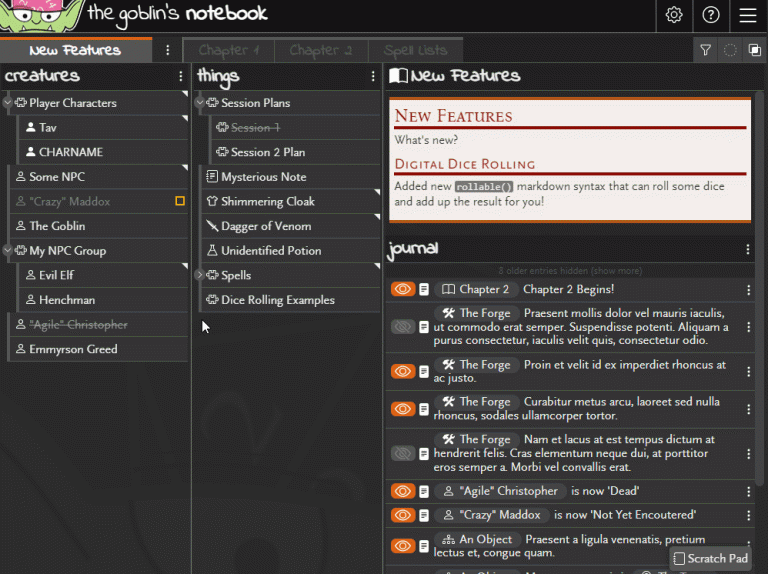768x574 pixels.
Task: Collapse the Session Plans group
Action: click(200, 103)
